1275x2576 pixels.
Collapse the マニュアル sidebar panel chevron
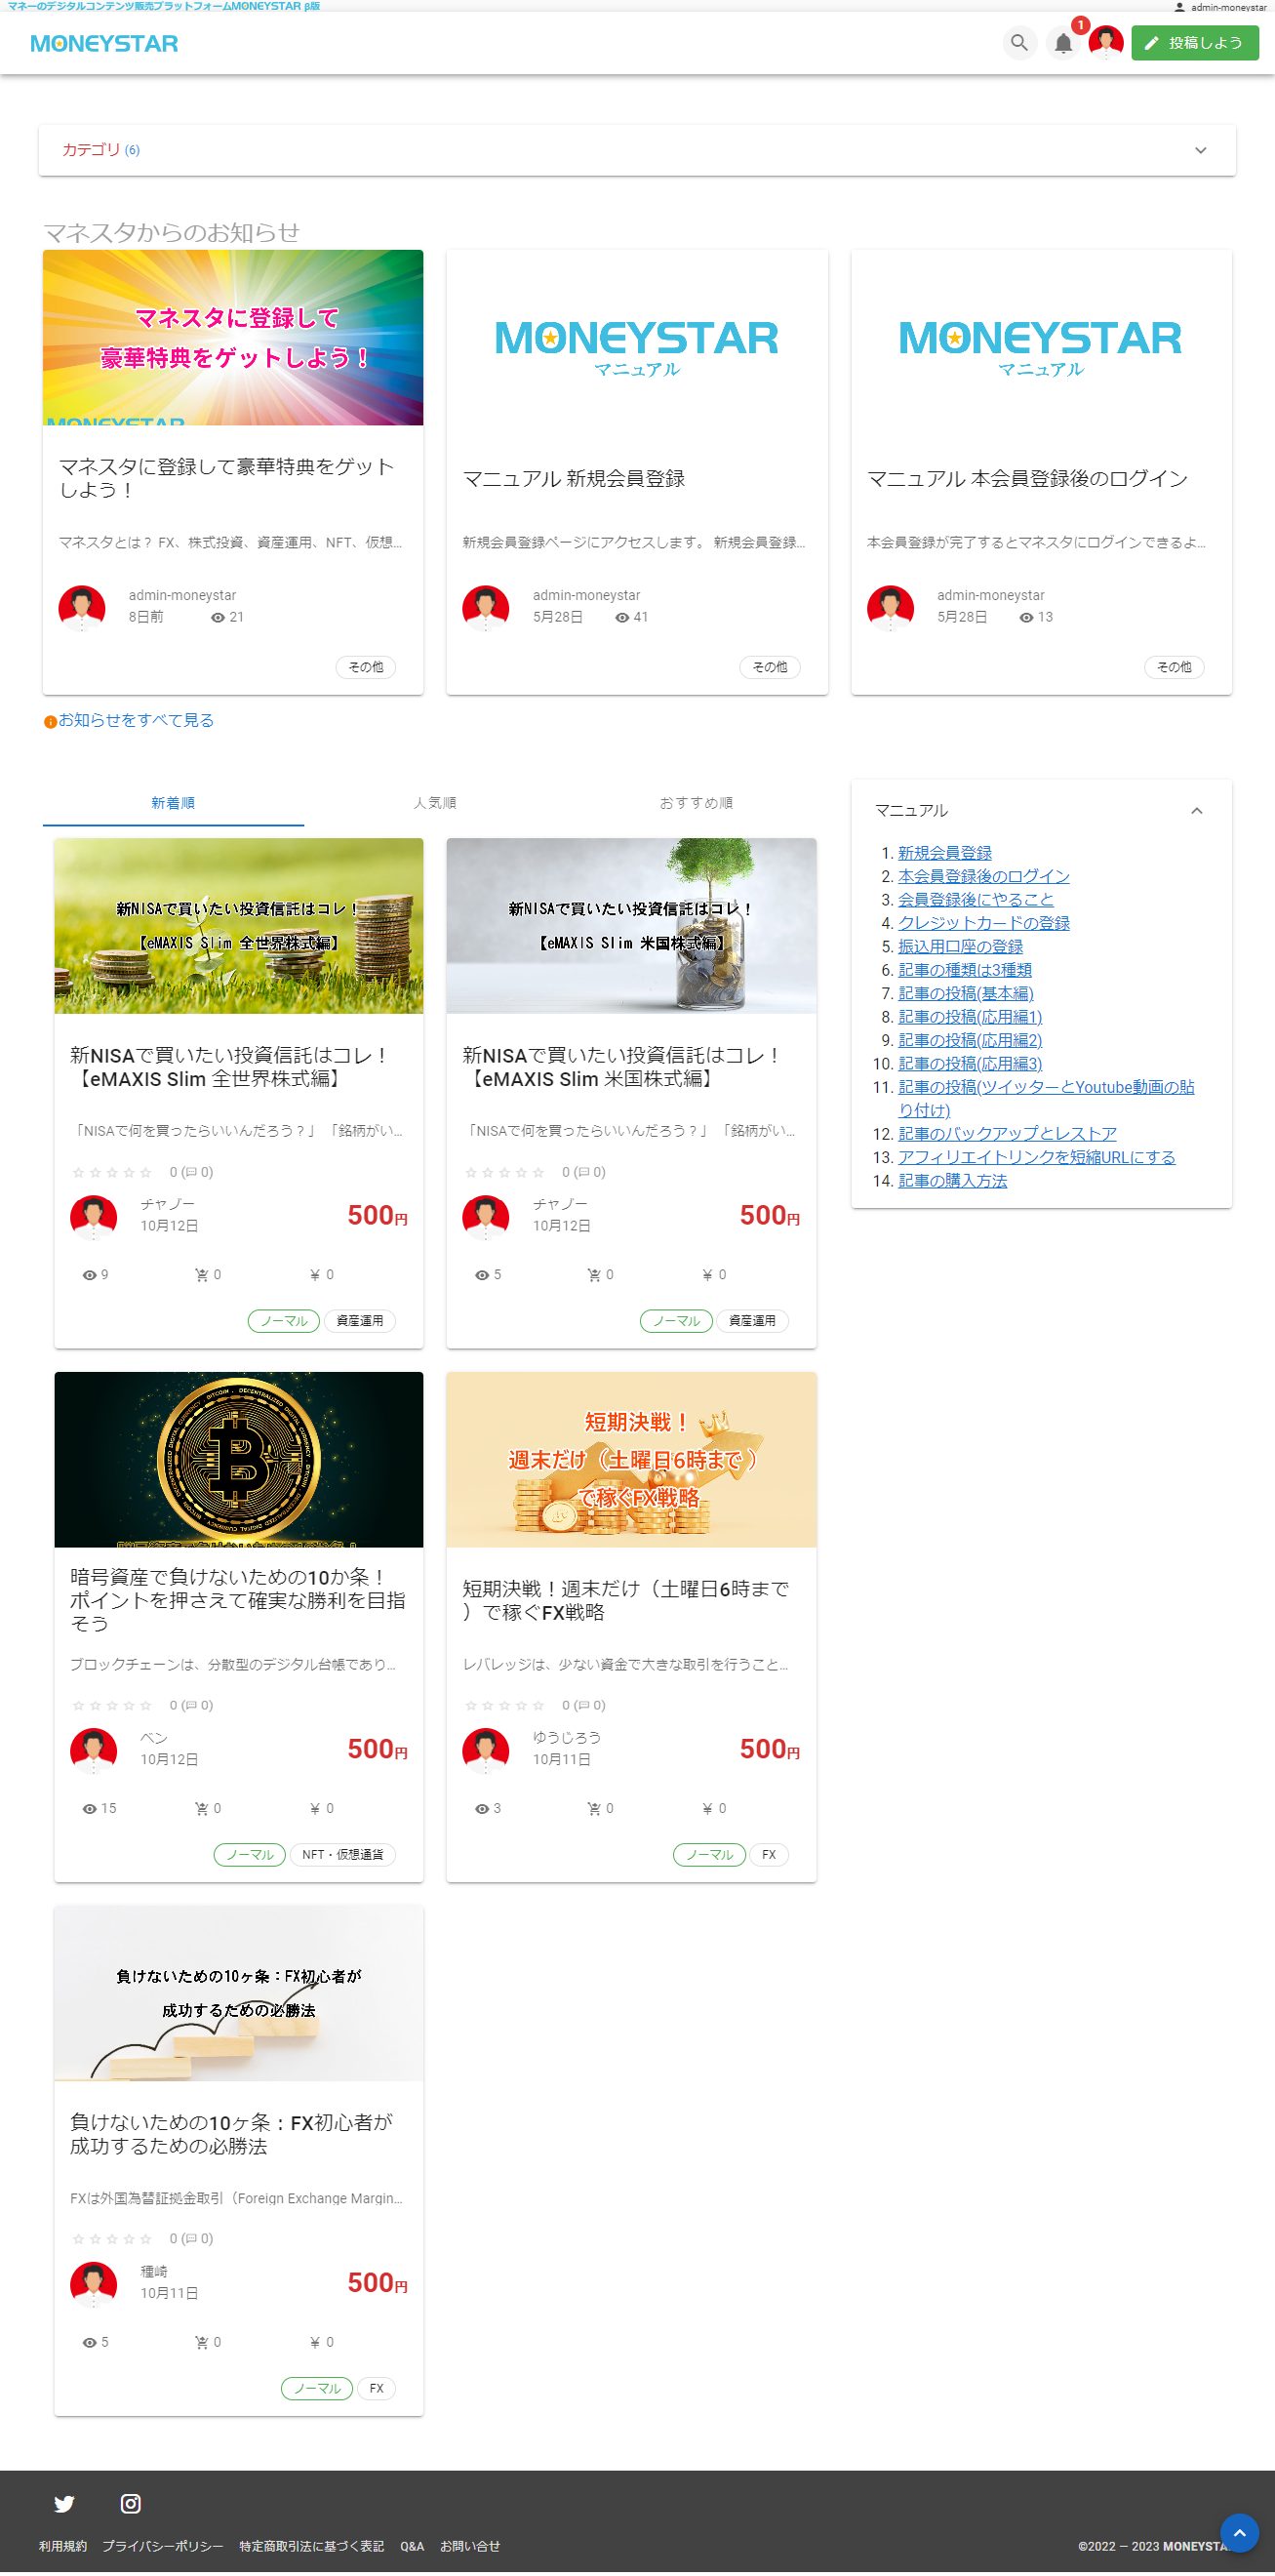(x=1196, y=811)
